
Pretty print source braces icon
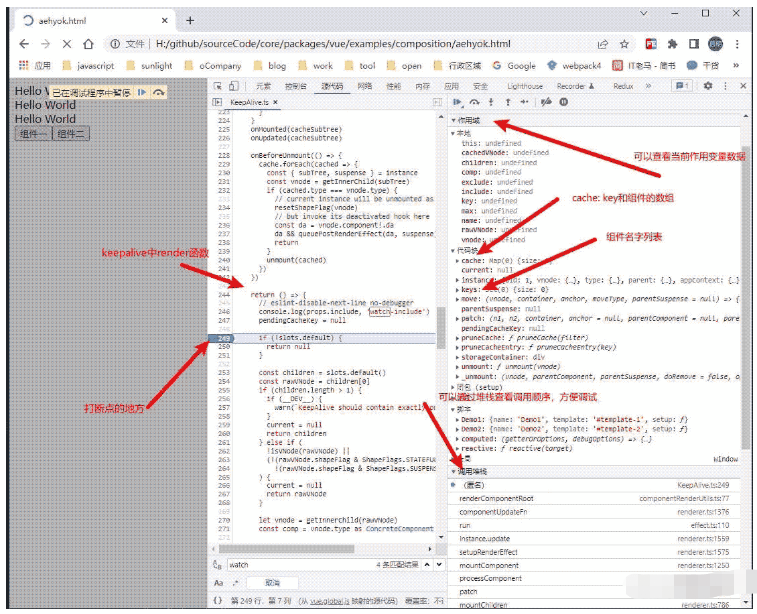point(218,600)
